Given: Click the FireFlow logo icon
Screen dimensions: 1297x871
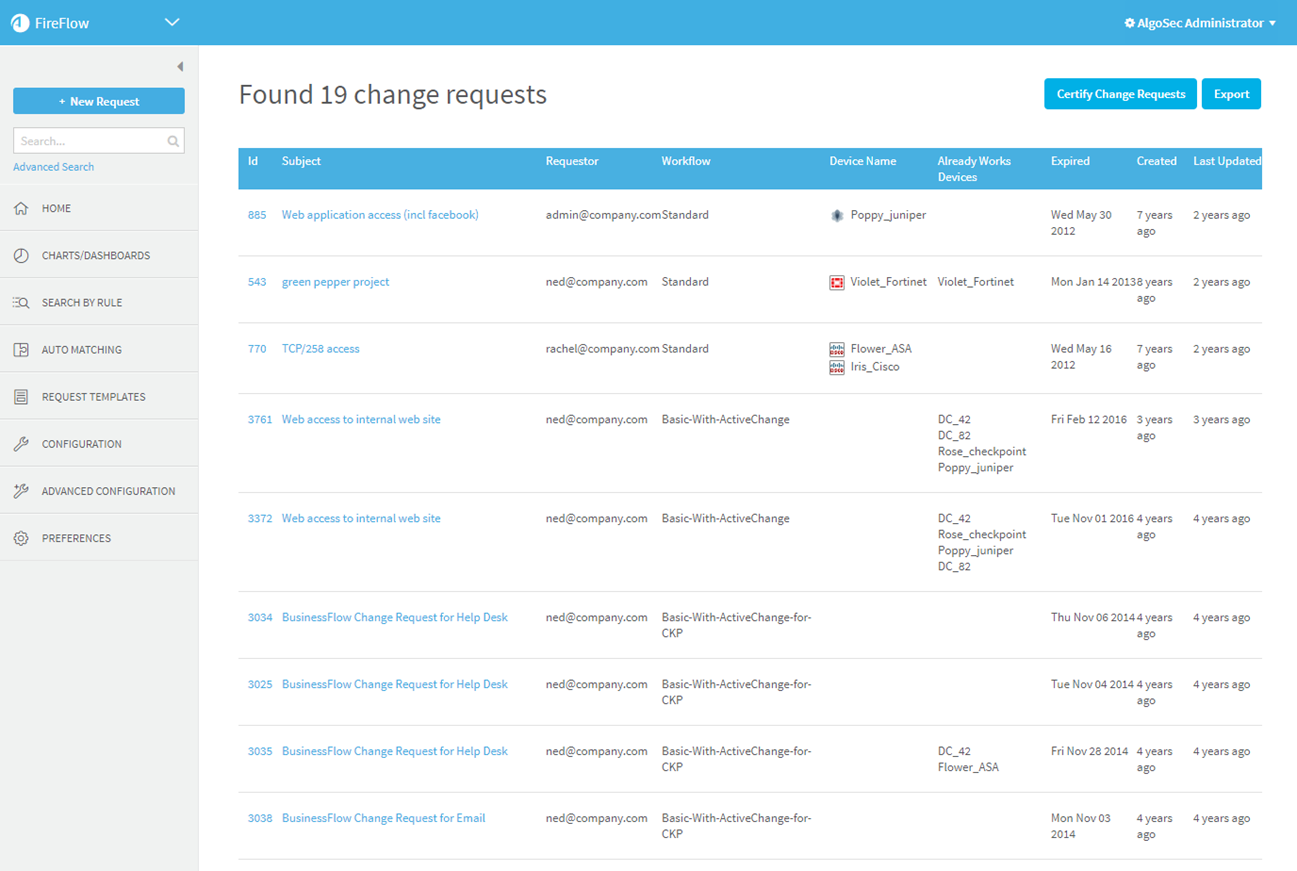Looking at the screenshot, I should click(x=20, y=23).
